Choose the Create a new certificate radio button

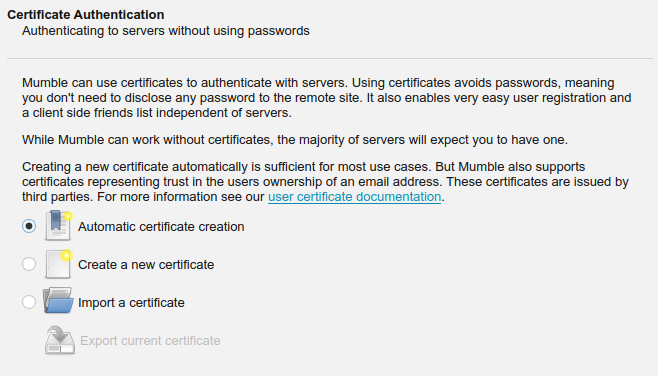click(x=29, y=264)
